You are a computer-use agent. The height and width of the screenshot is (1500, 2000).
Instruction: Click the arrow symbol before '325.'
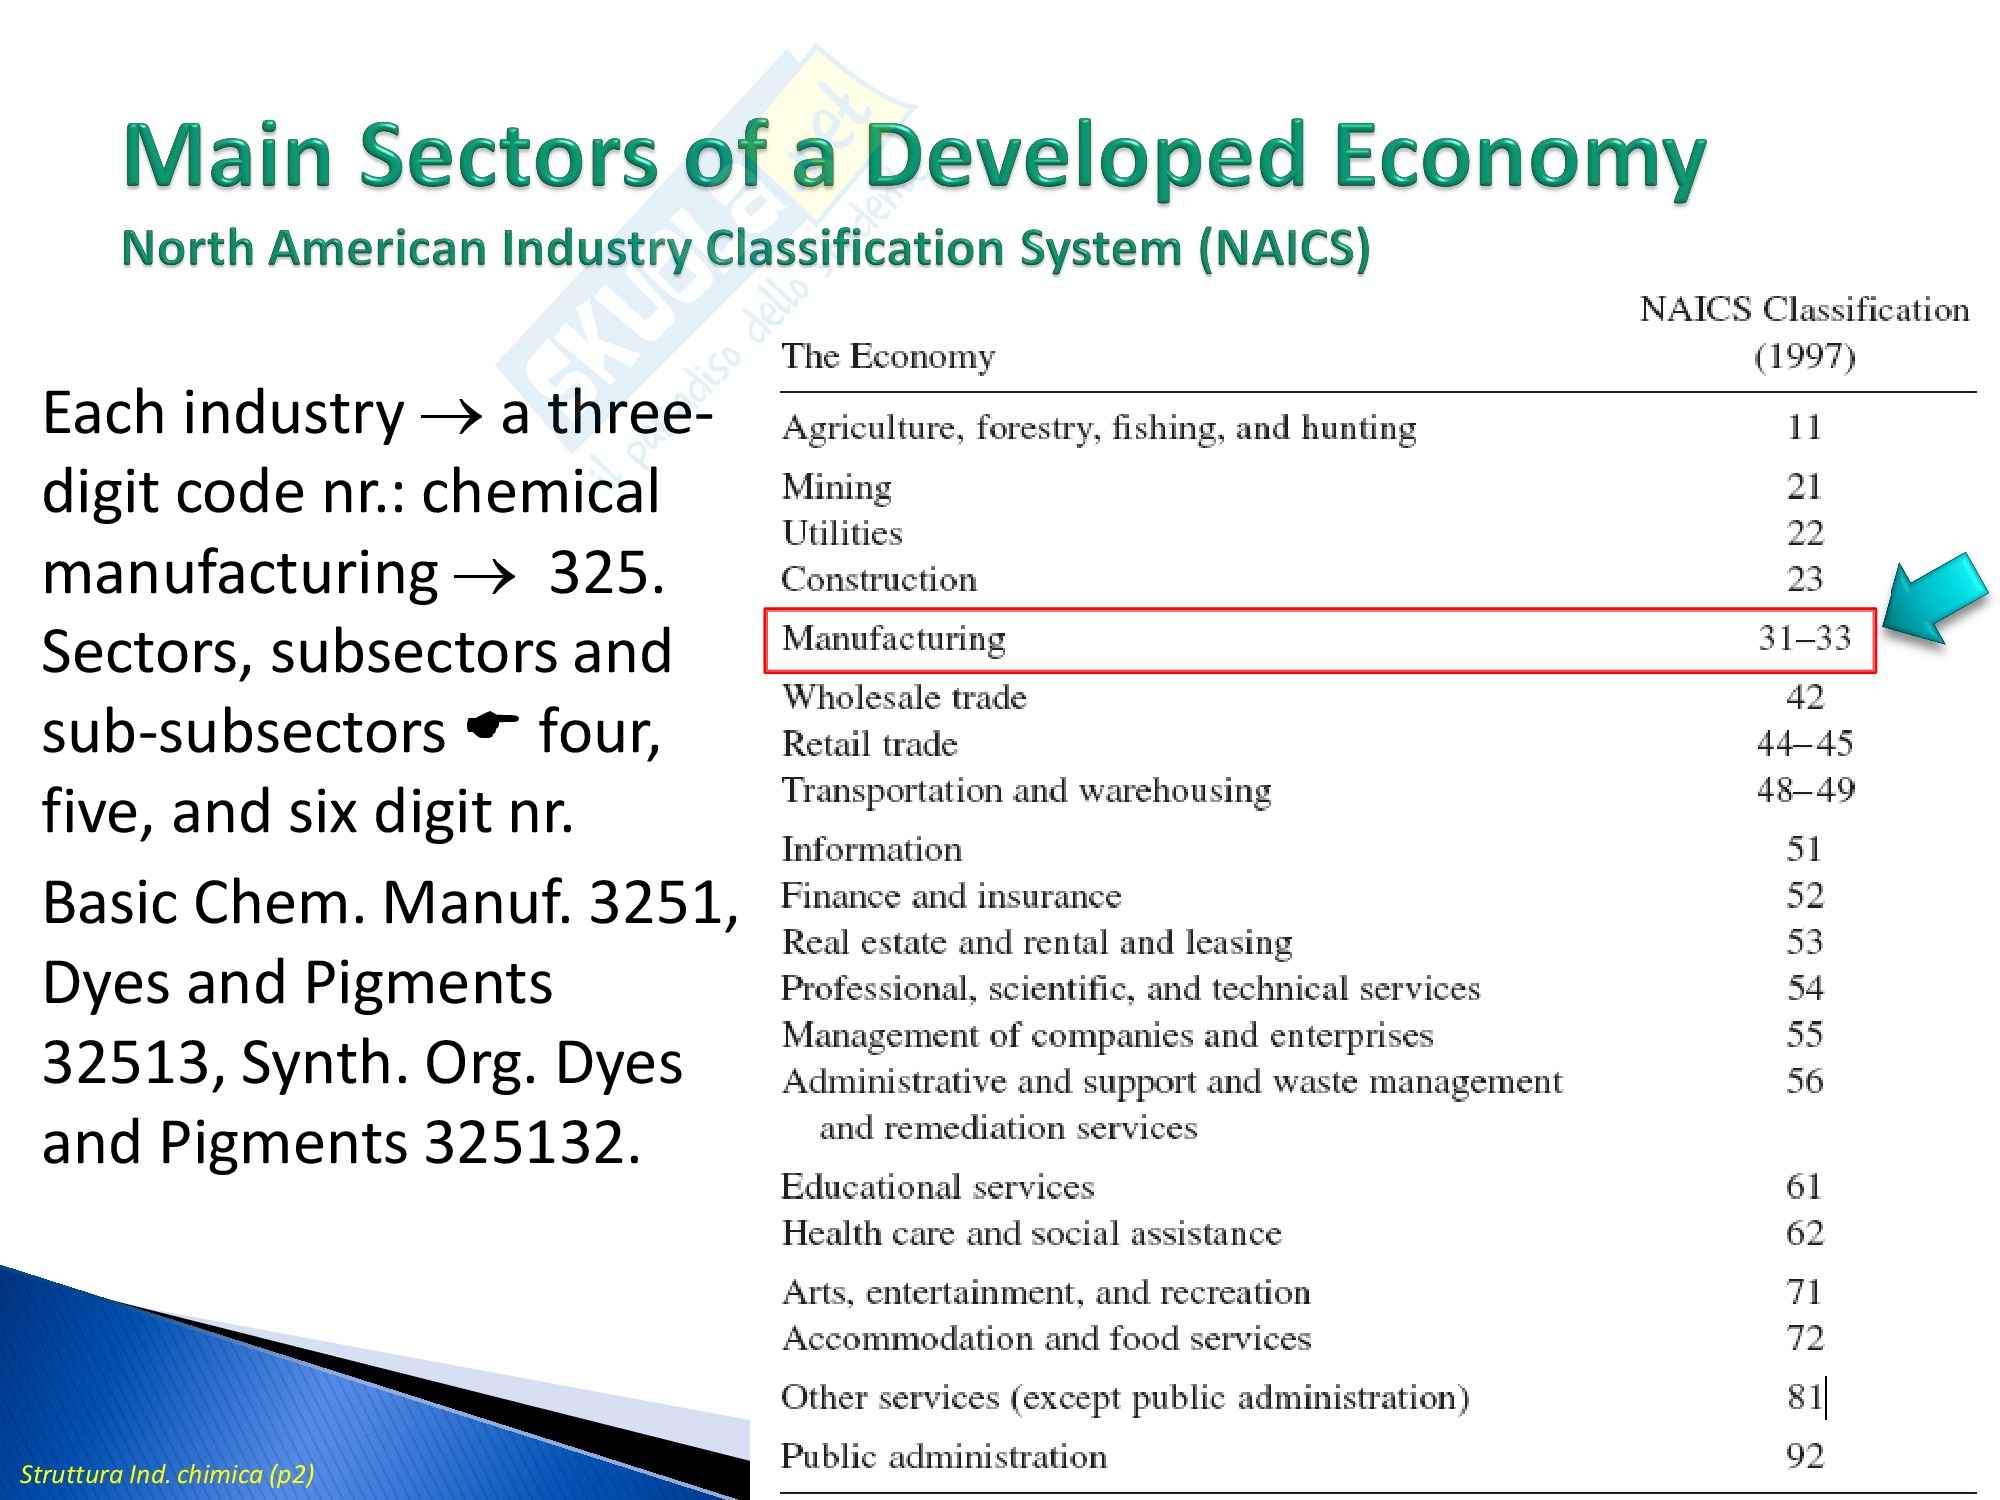coord(484,577)
